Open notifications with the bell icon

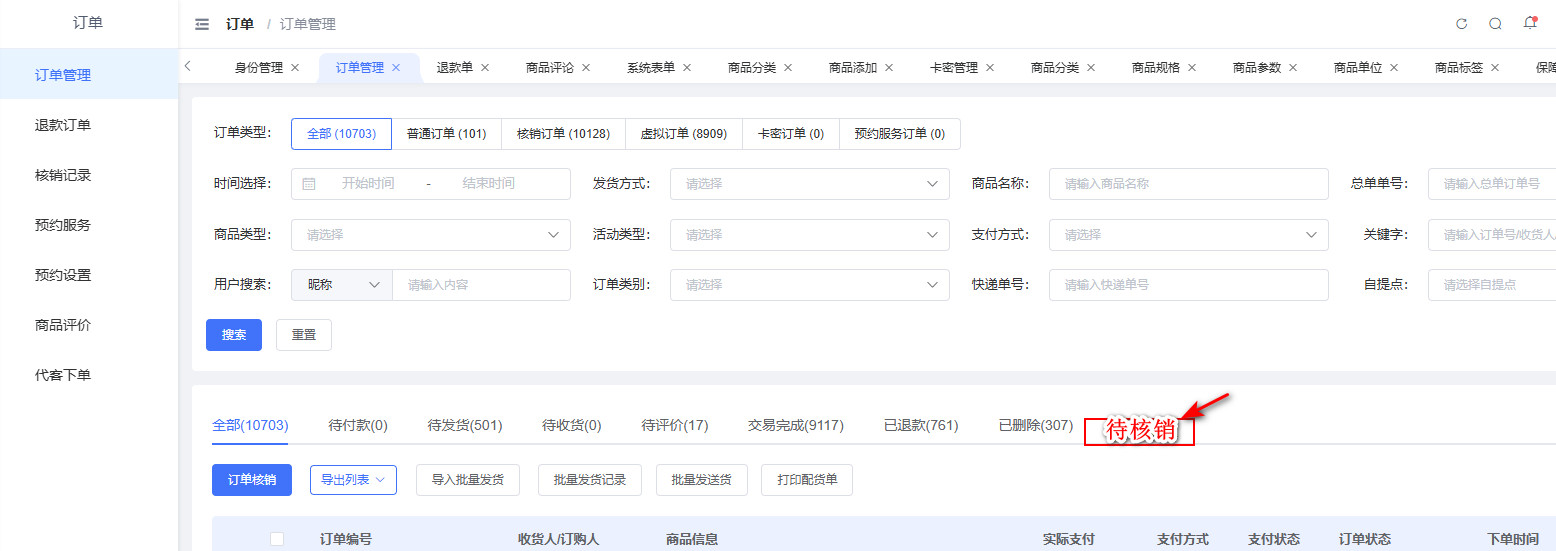[1529, 23]
